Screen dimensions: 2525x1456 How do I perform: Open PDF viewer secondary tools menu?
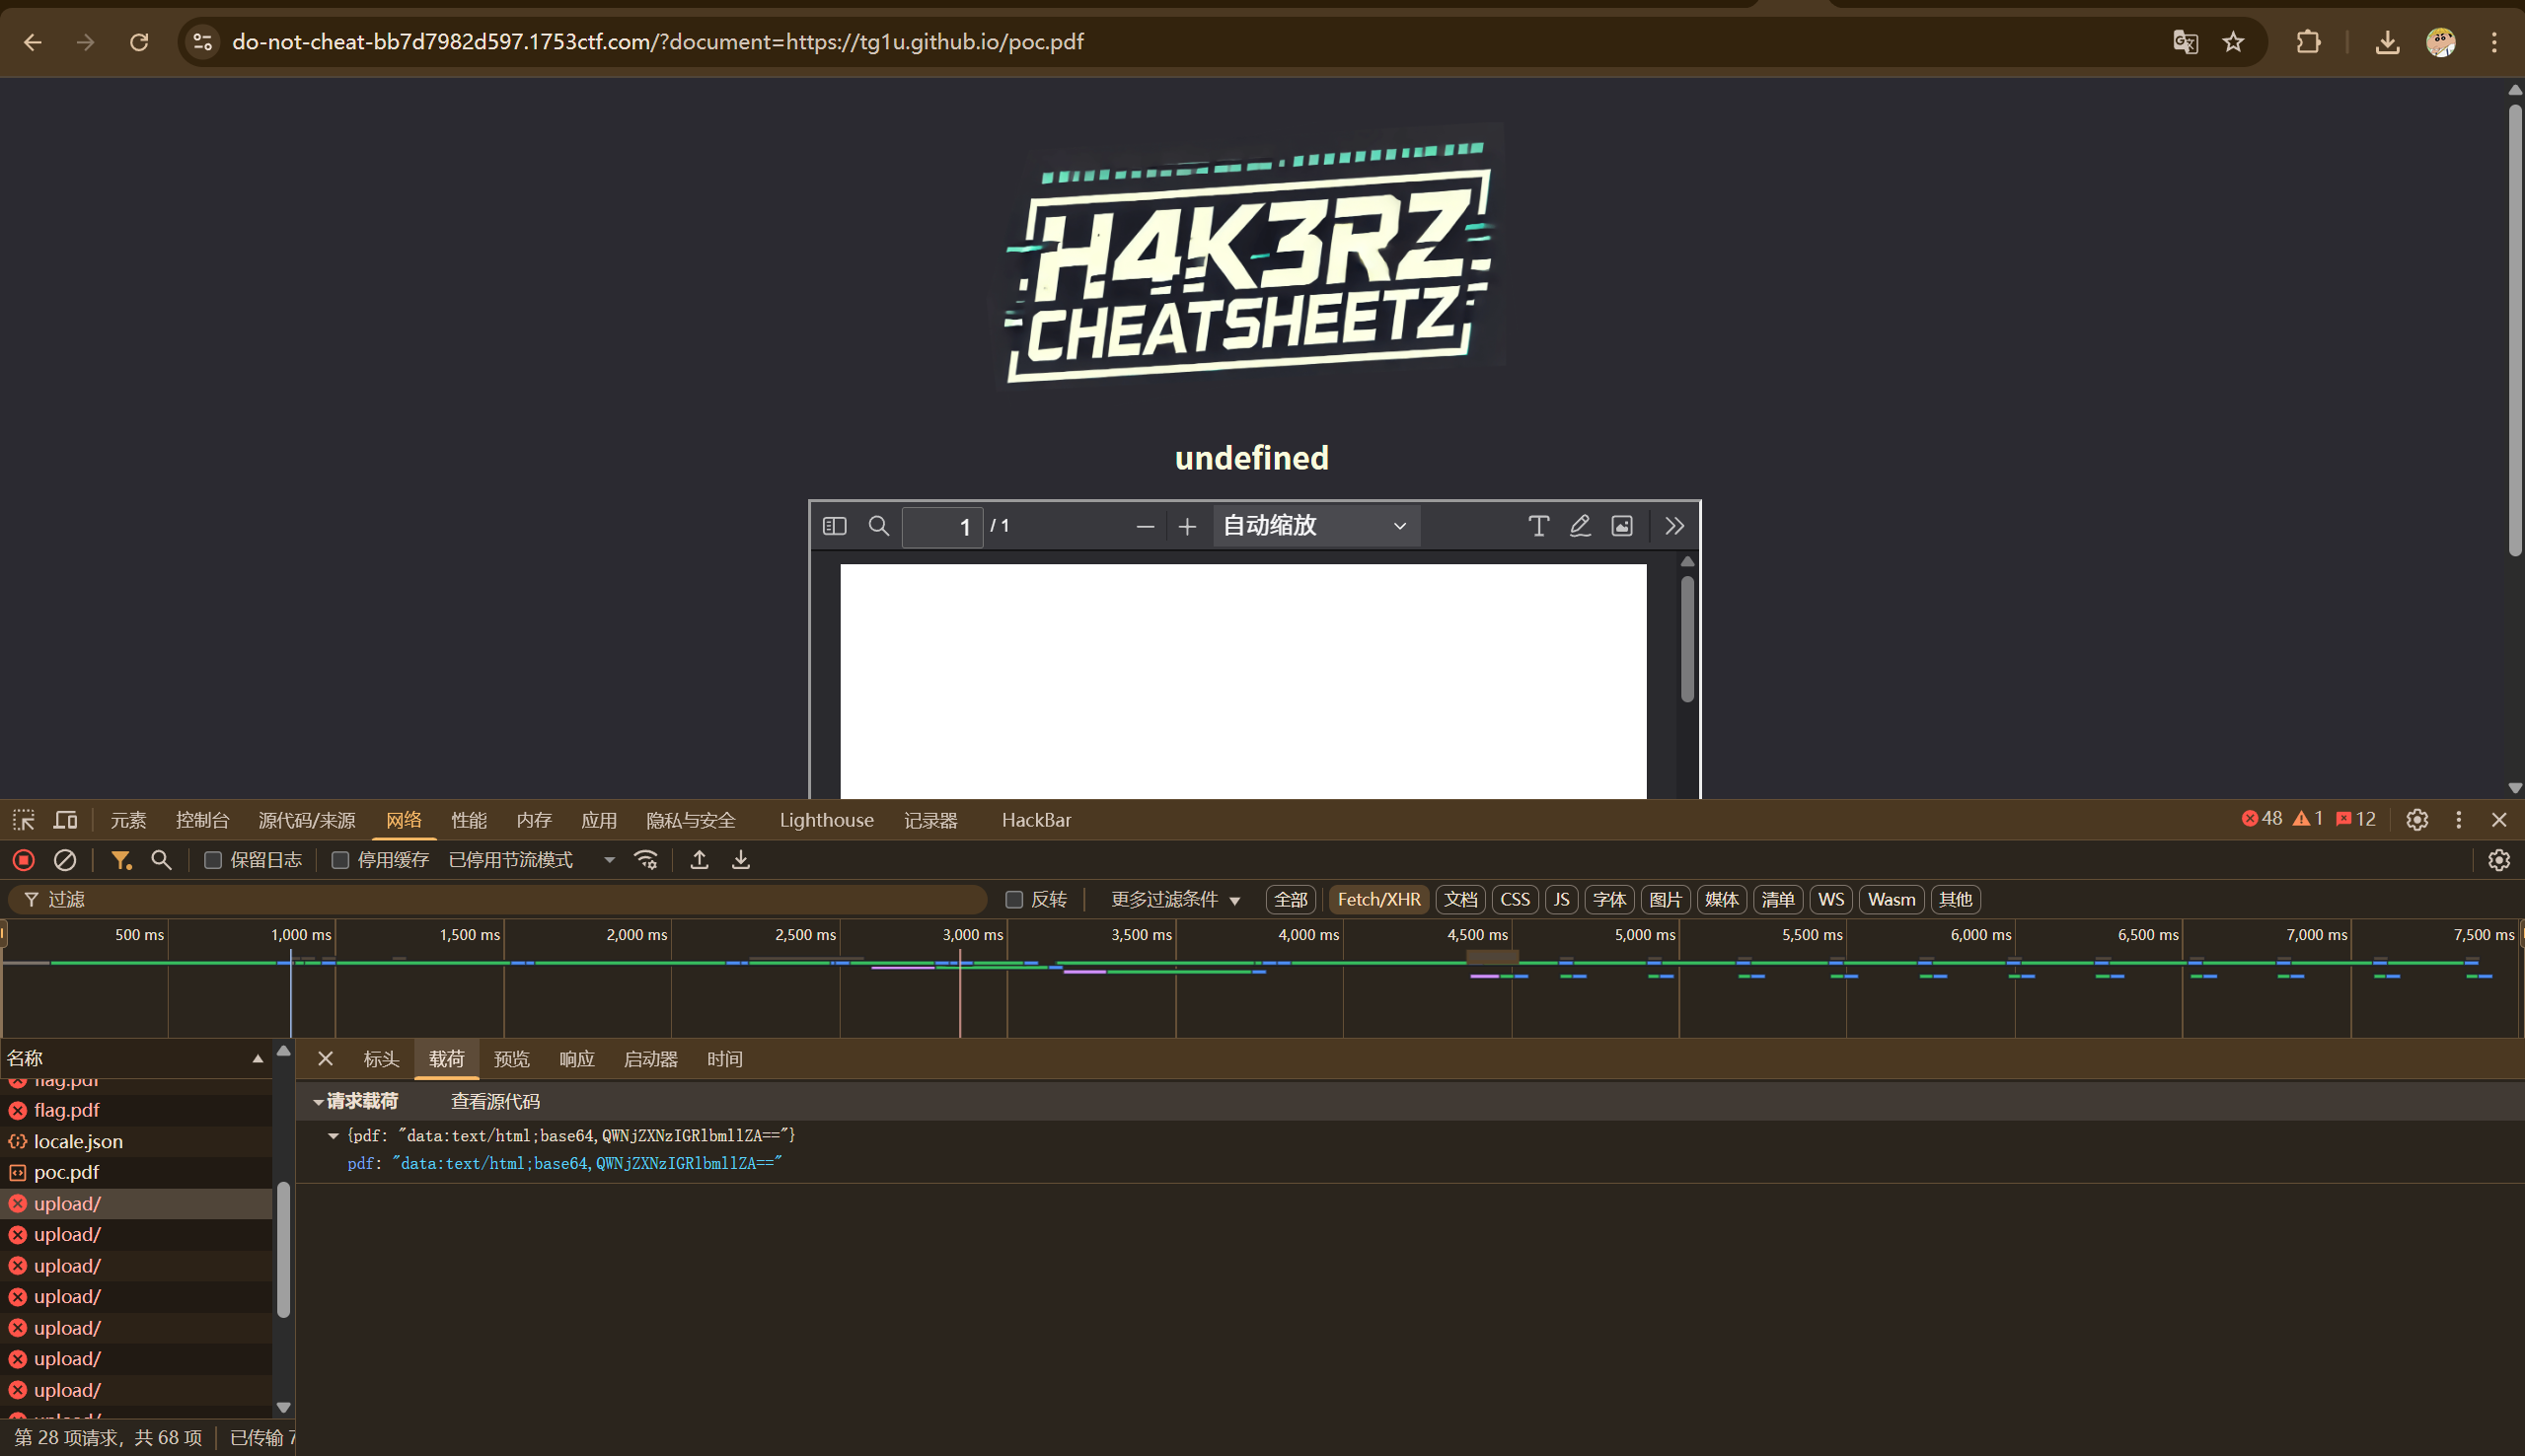(1674, 526)
